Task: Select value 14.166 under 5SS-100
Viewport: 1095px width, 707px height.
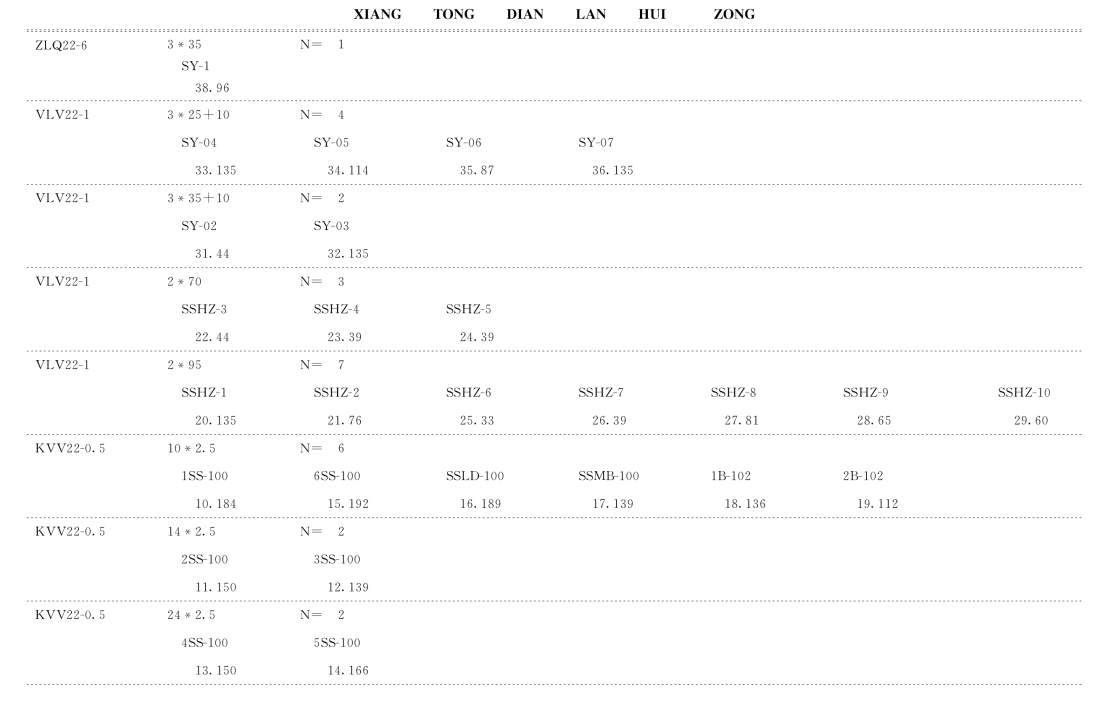Action: tap(348, 671)
